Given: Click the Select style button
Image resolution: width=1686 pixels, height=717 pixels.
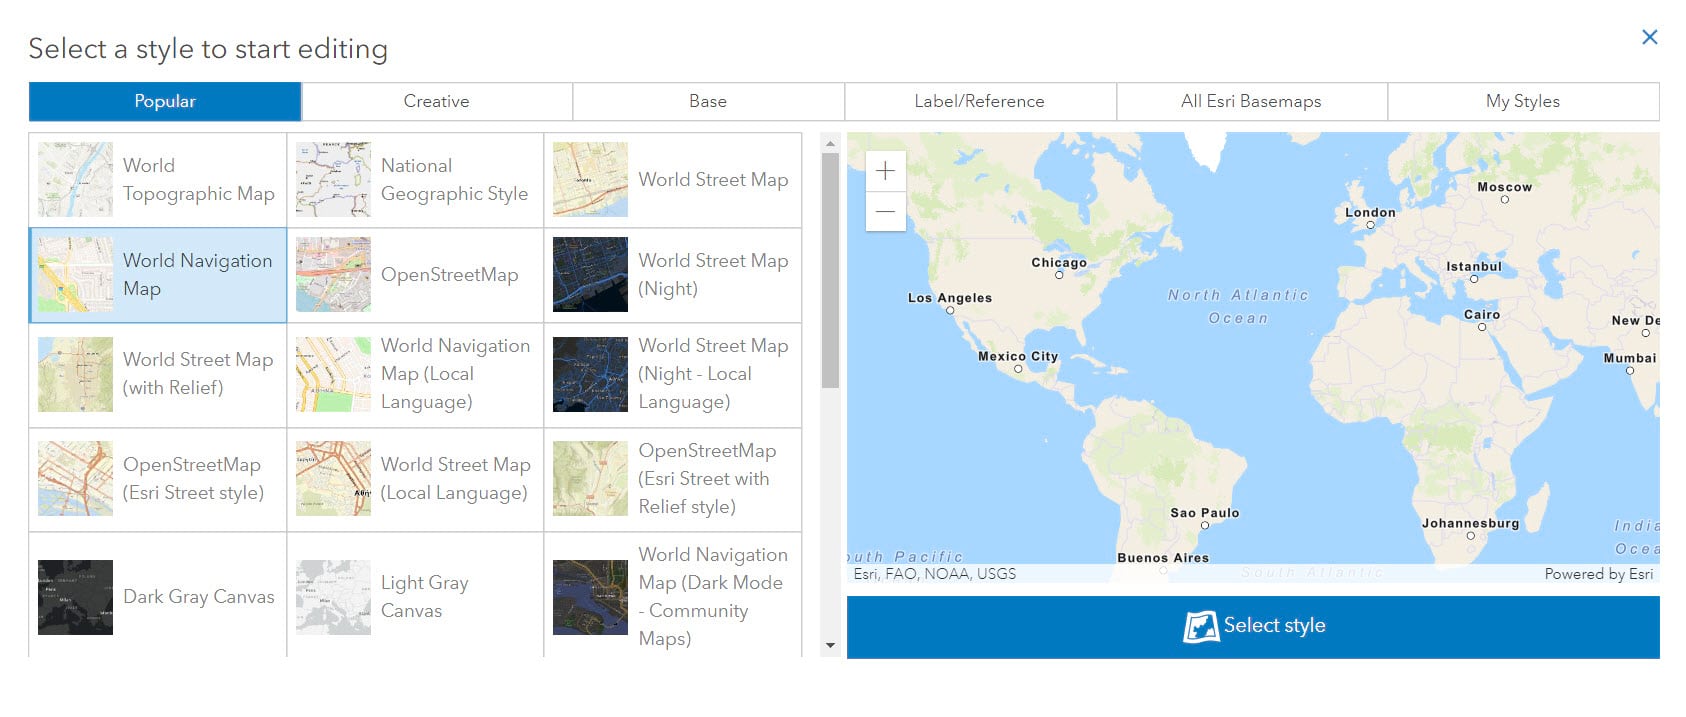Looking at the screenshot, I should tap(1253, 627).
